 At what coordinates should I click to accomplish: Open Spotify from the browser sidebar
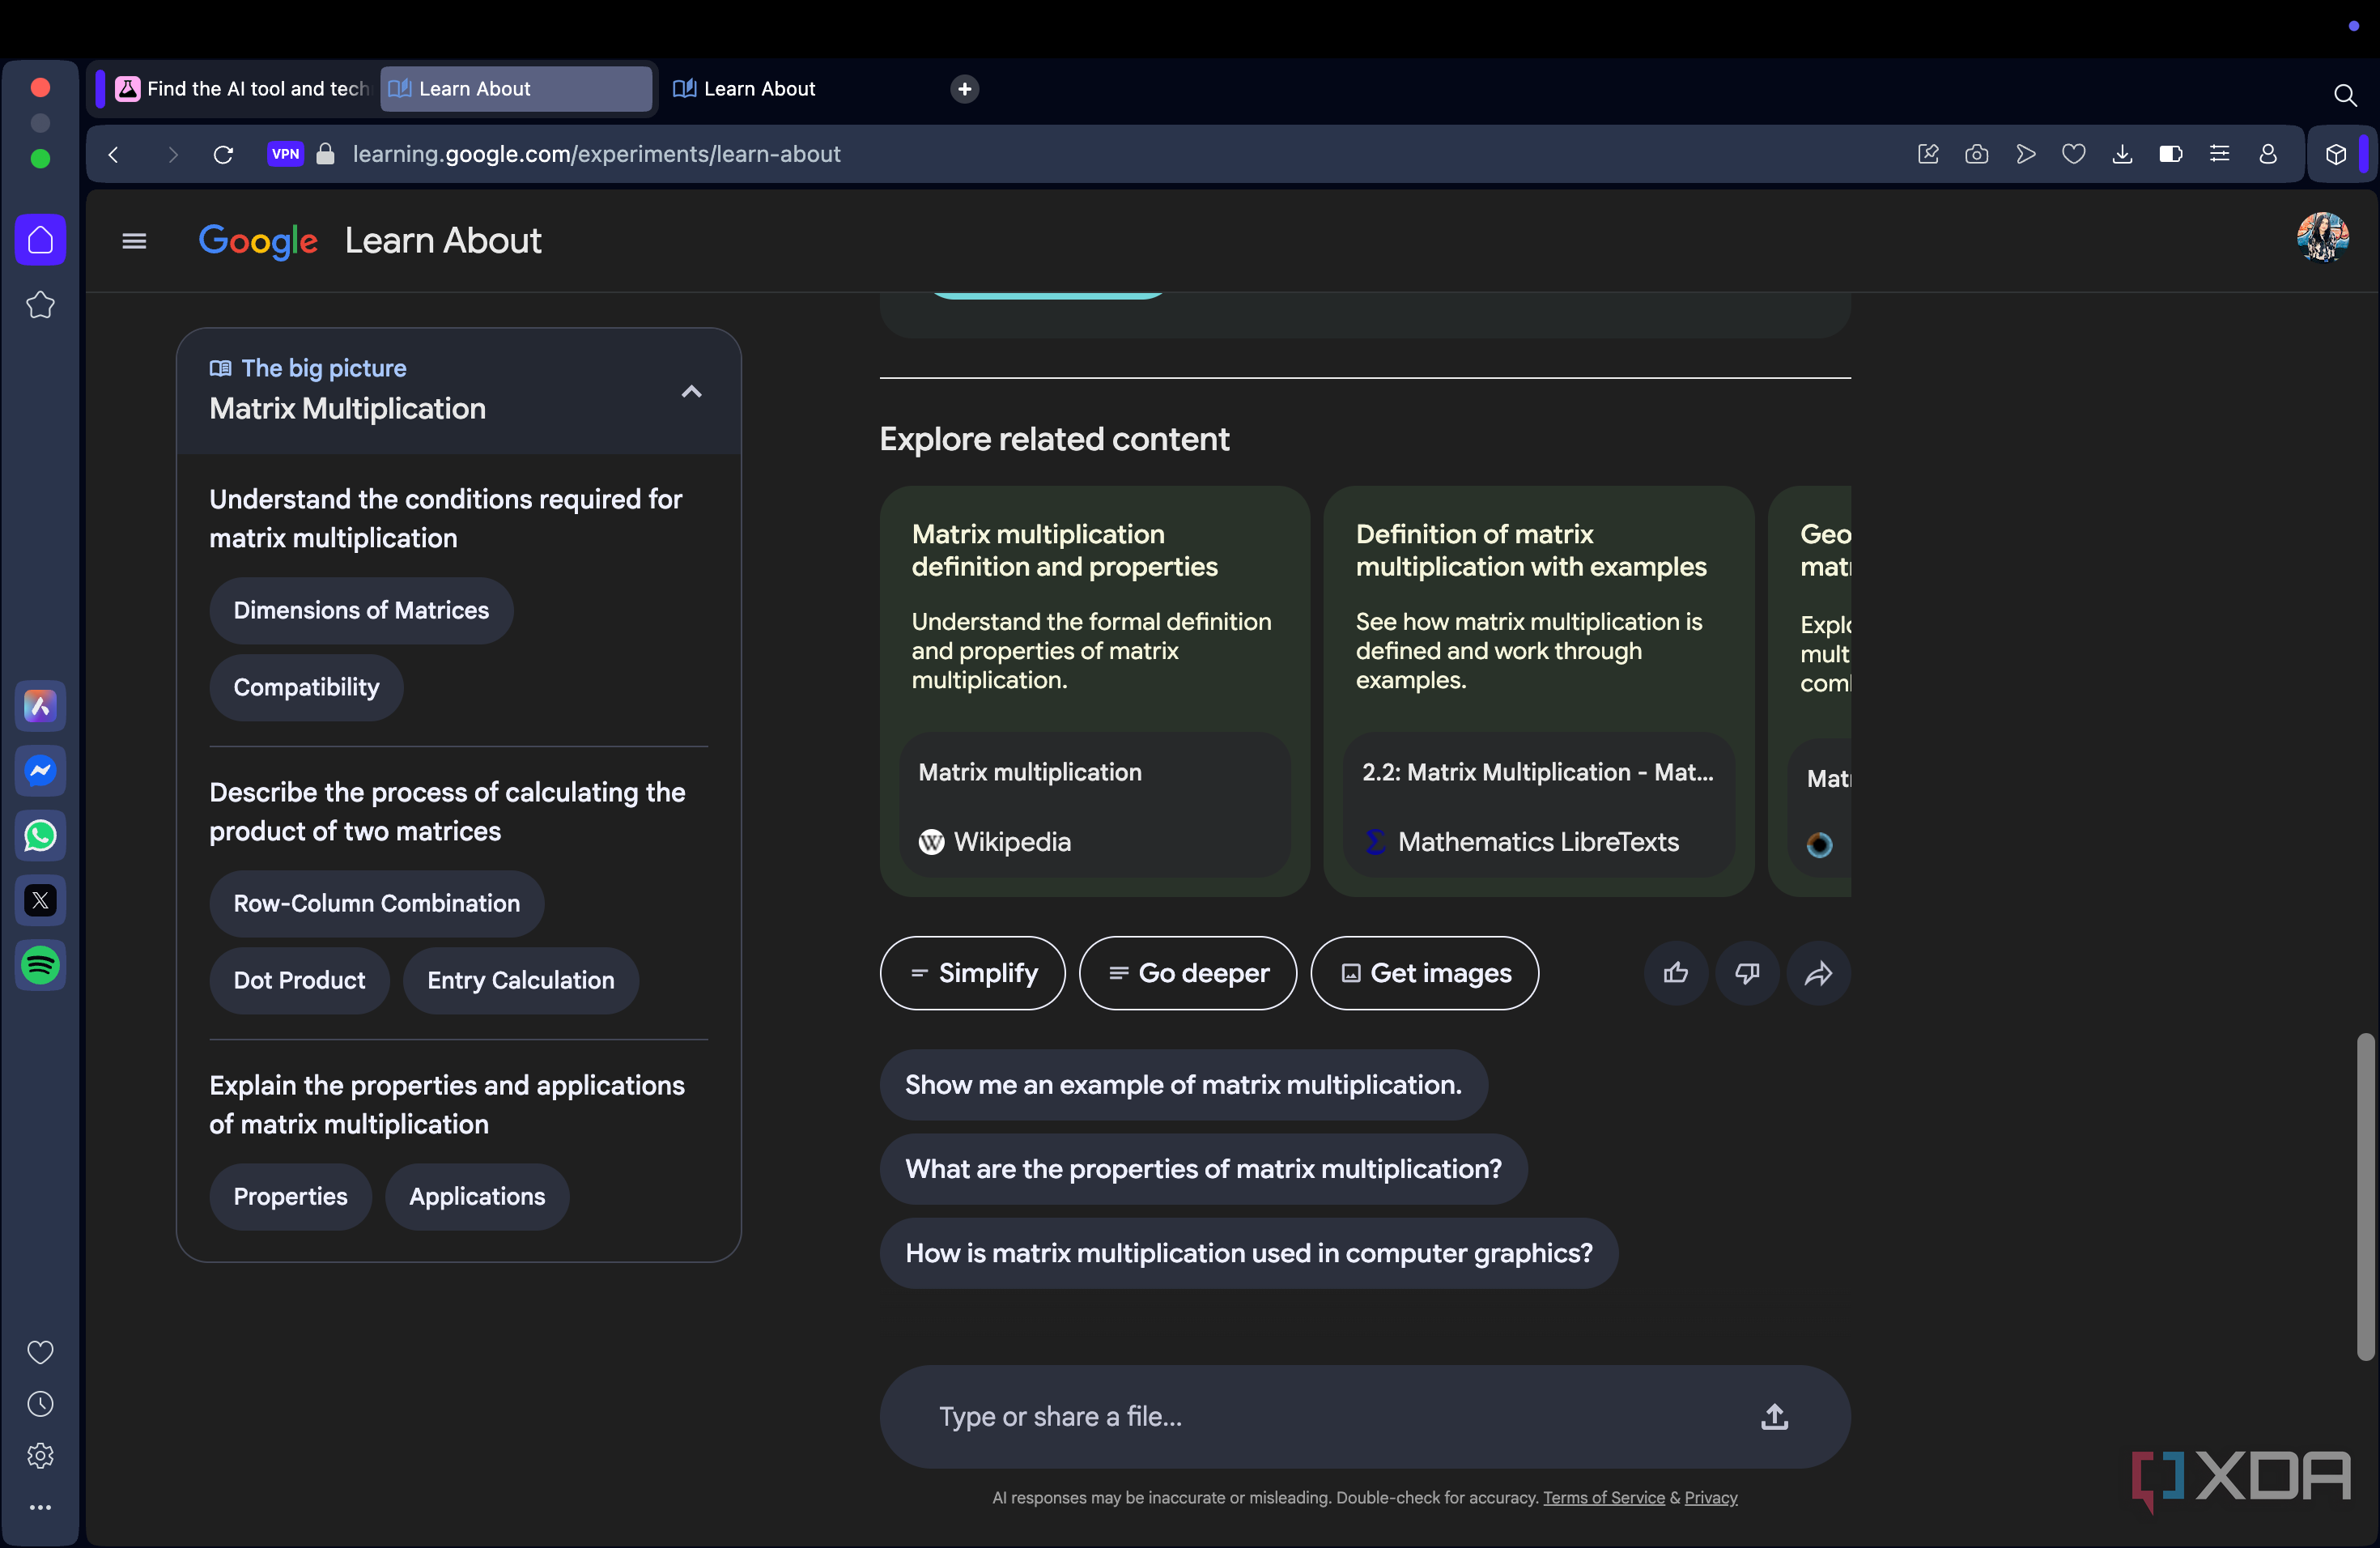tap(40, 965)
